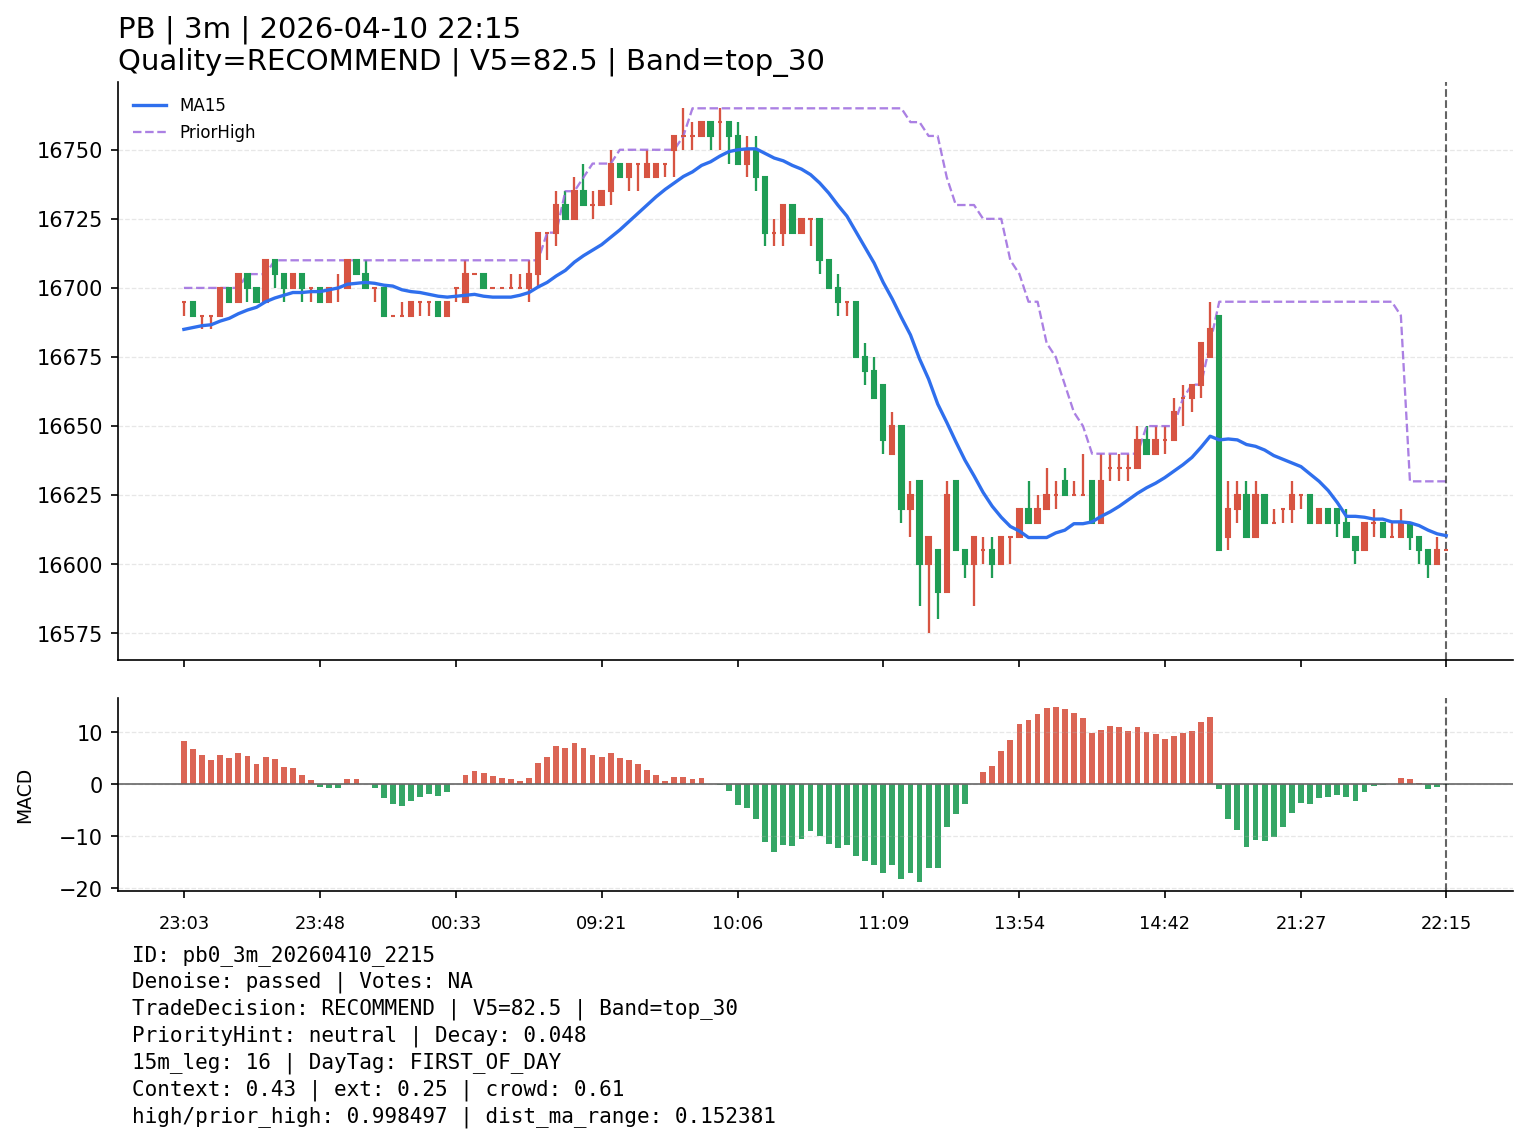
Task: Click the Denoise: passed text line
Action: click(302, 982)
